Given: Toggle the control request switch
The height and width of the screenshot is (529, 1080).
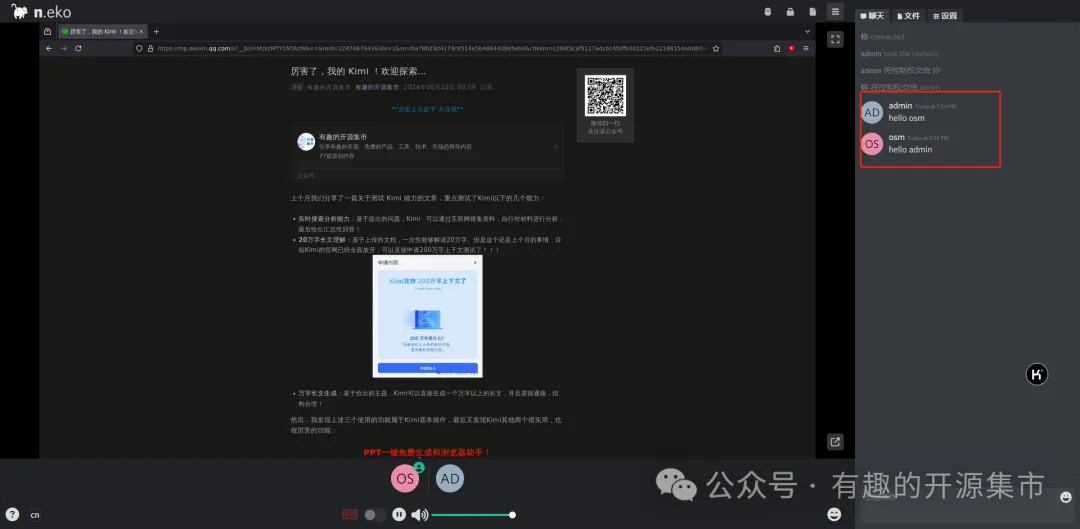Looking at the screenshot, I should tap(375, 515).
